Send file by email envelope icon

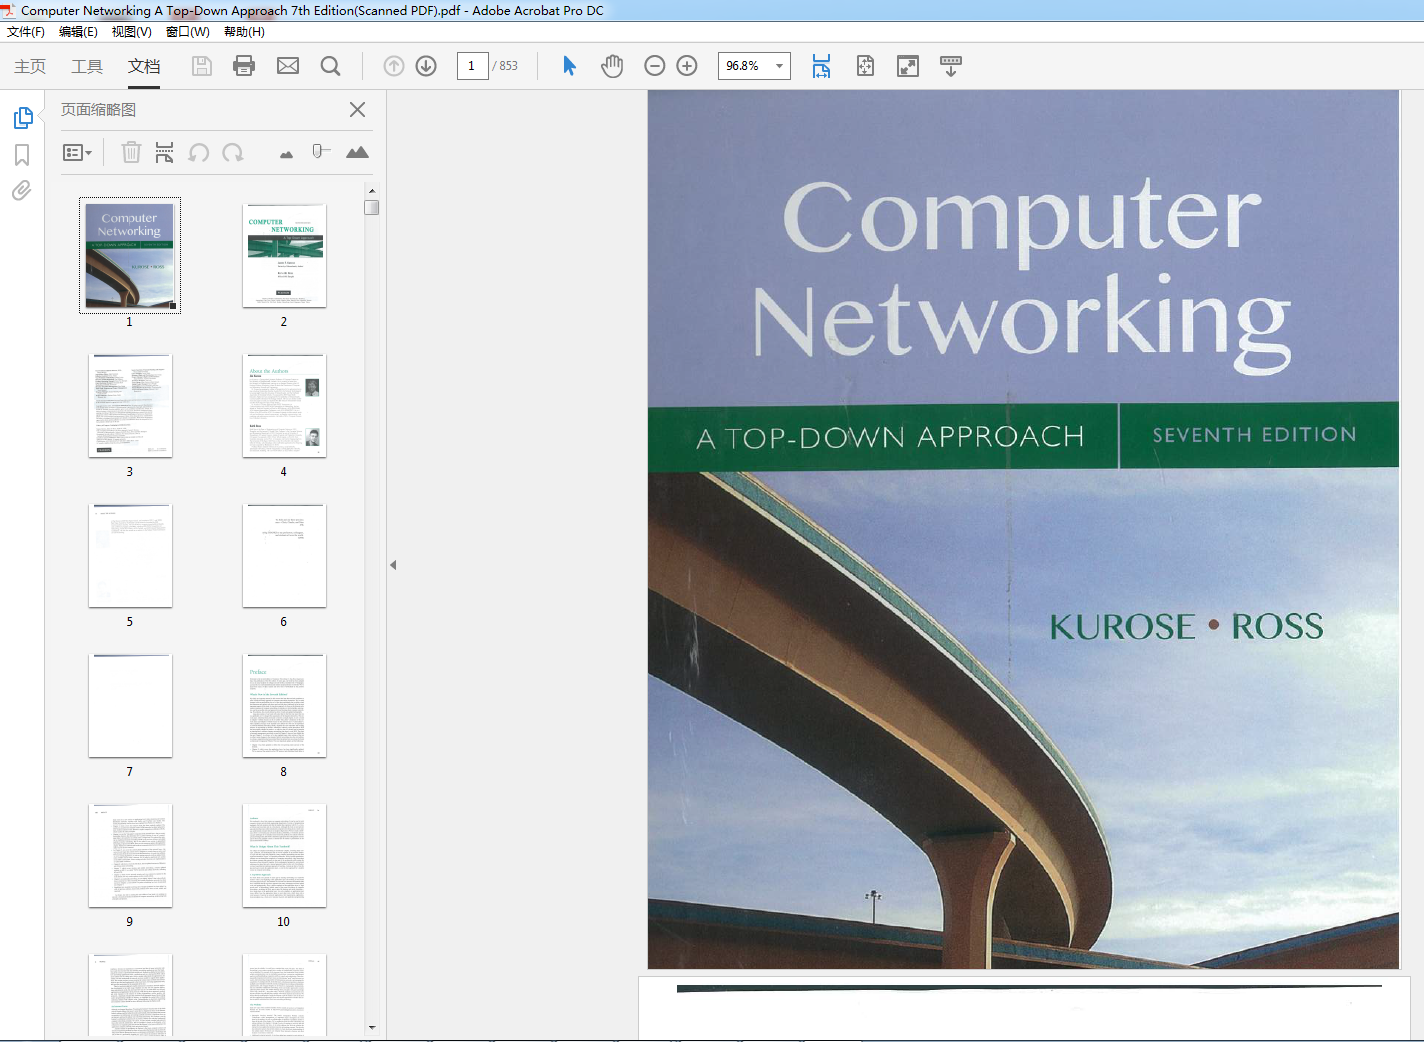tap(288, 66)
